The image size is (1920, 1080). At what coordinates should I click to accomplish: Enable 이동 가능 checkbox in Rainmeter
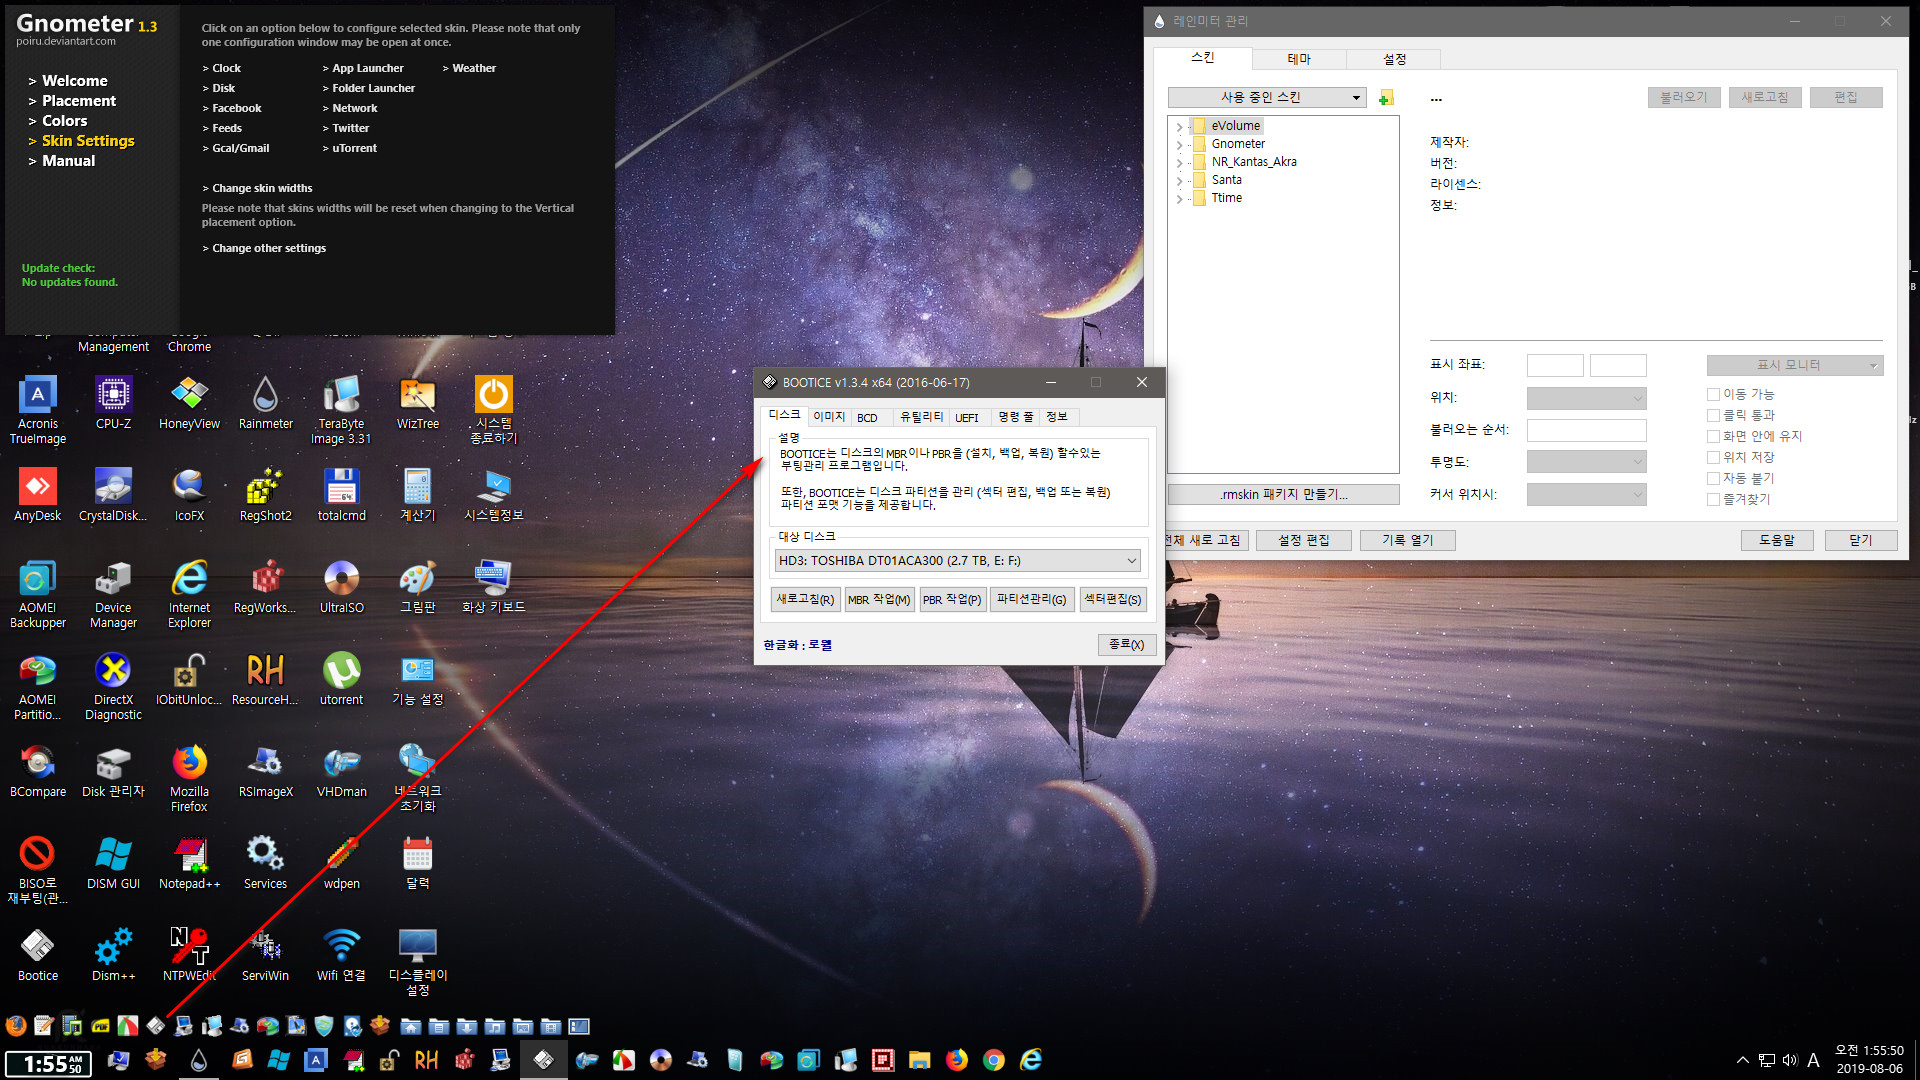point(1713,394)
